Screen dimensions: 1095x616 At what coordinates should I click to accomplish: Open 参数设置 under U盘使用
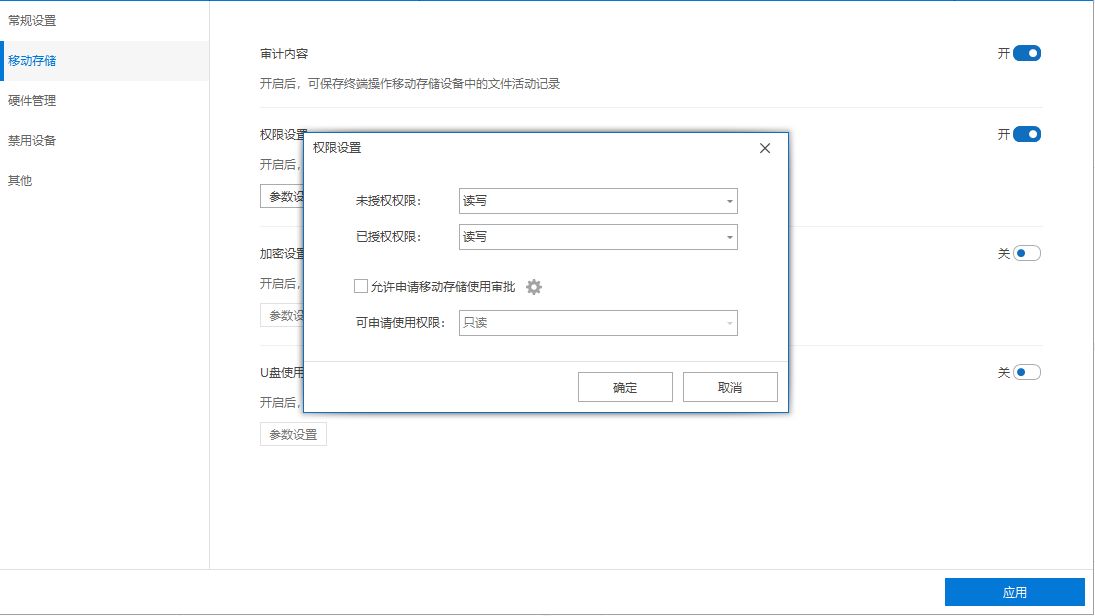pos(293,434)
